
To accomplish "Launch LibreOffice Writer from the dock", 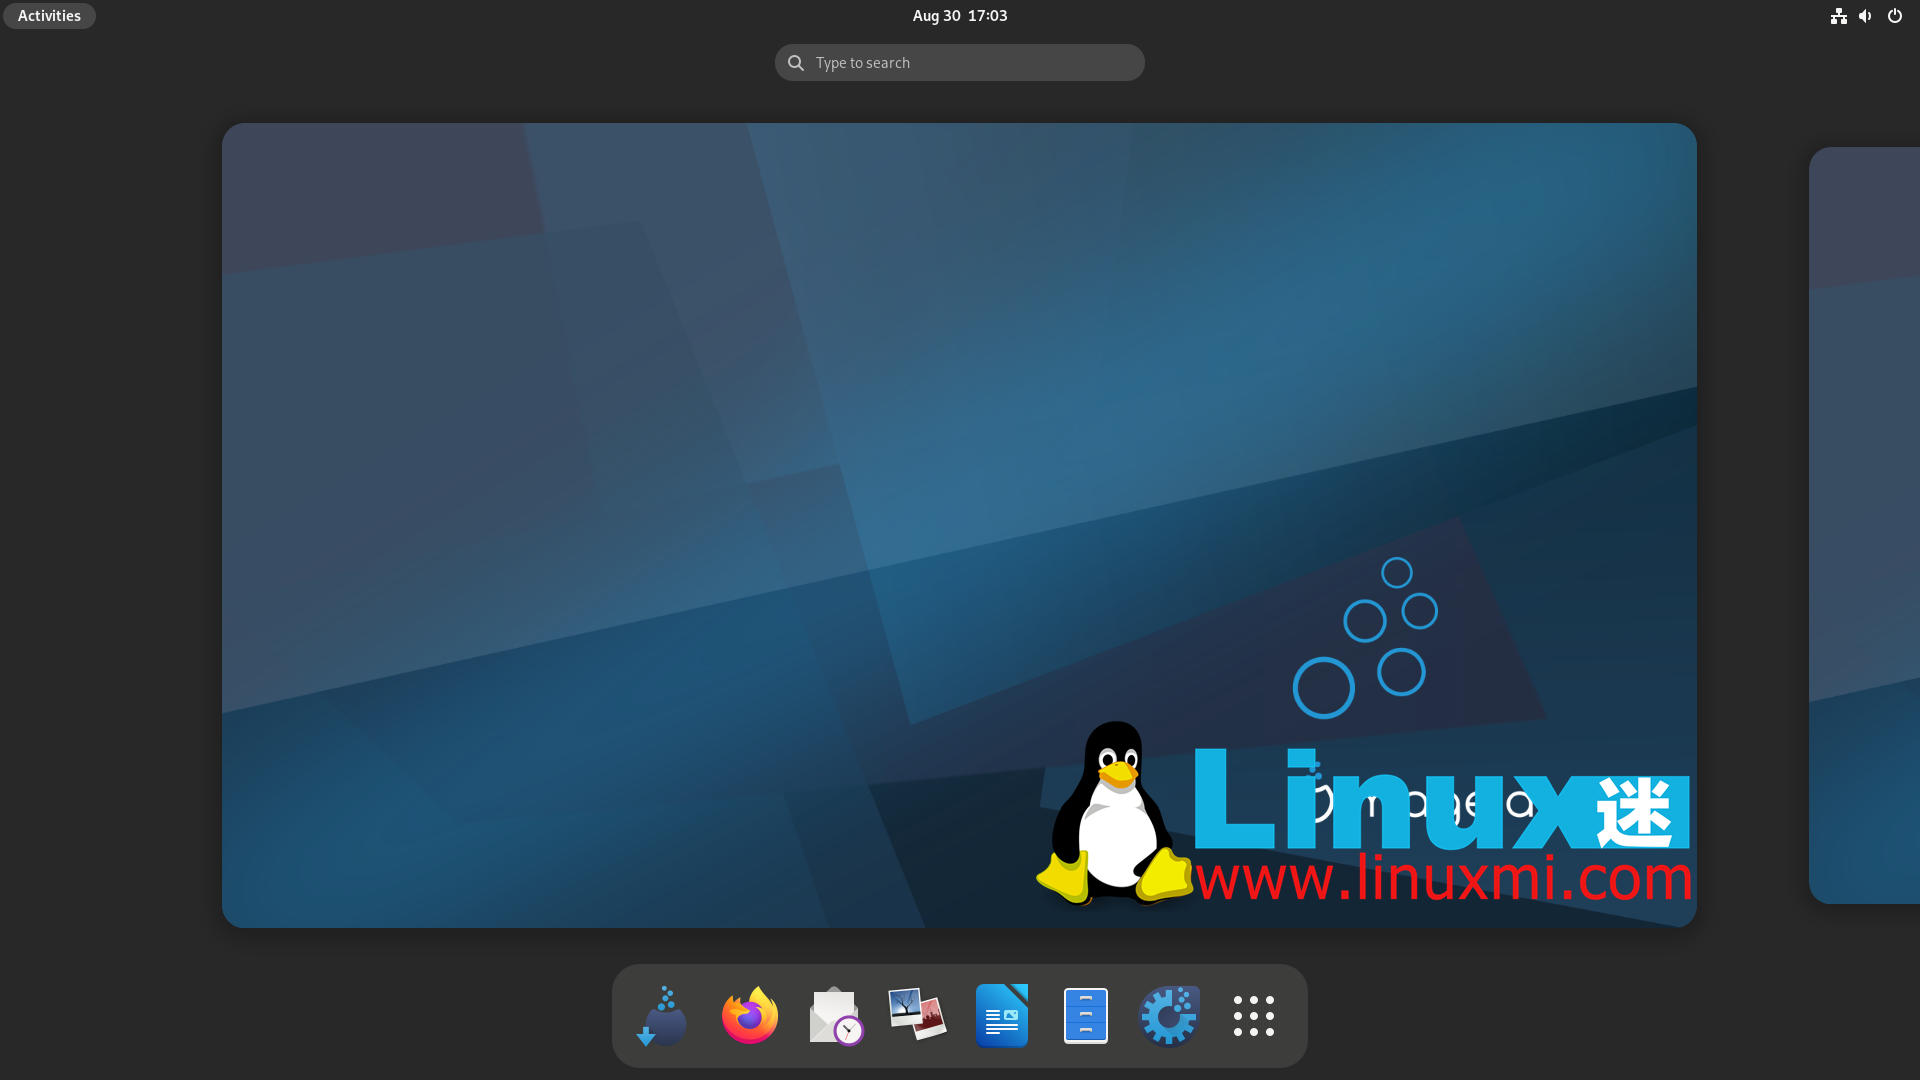I will 1002,1016.
